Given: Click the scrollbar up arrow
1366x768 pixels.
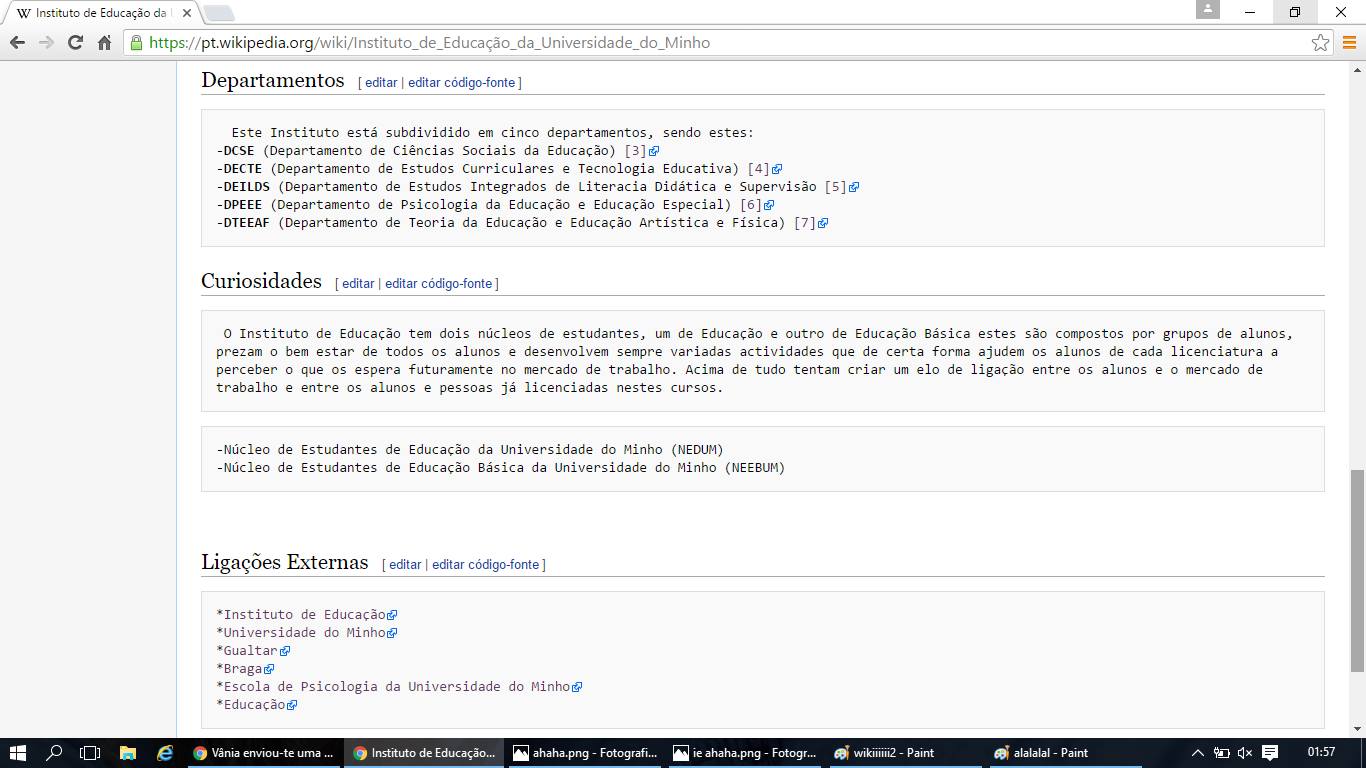Looking at the screenshot, I should [1357, 70].
